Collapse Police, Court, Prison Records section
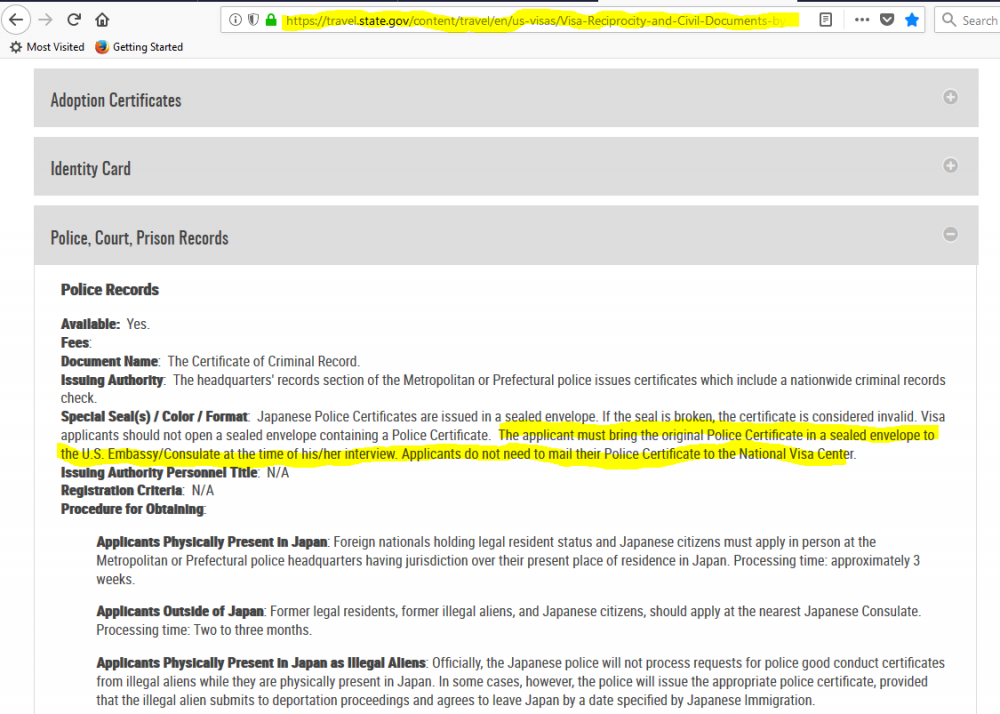Viewport: 1000px width, 714px height. (x=506, y=235)
